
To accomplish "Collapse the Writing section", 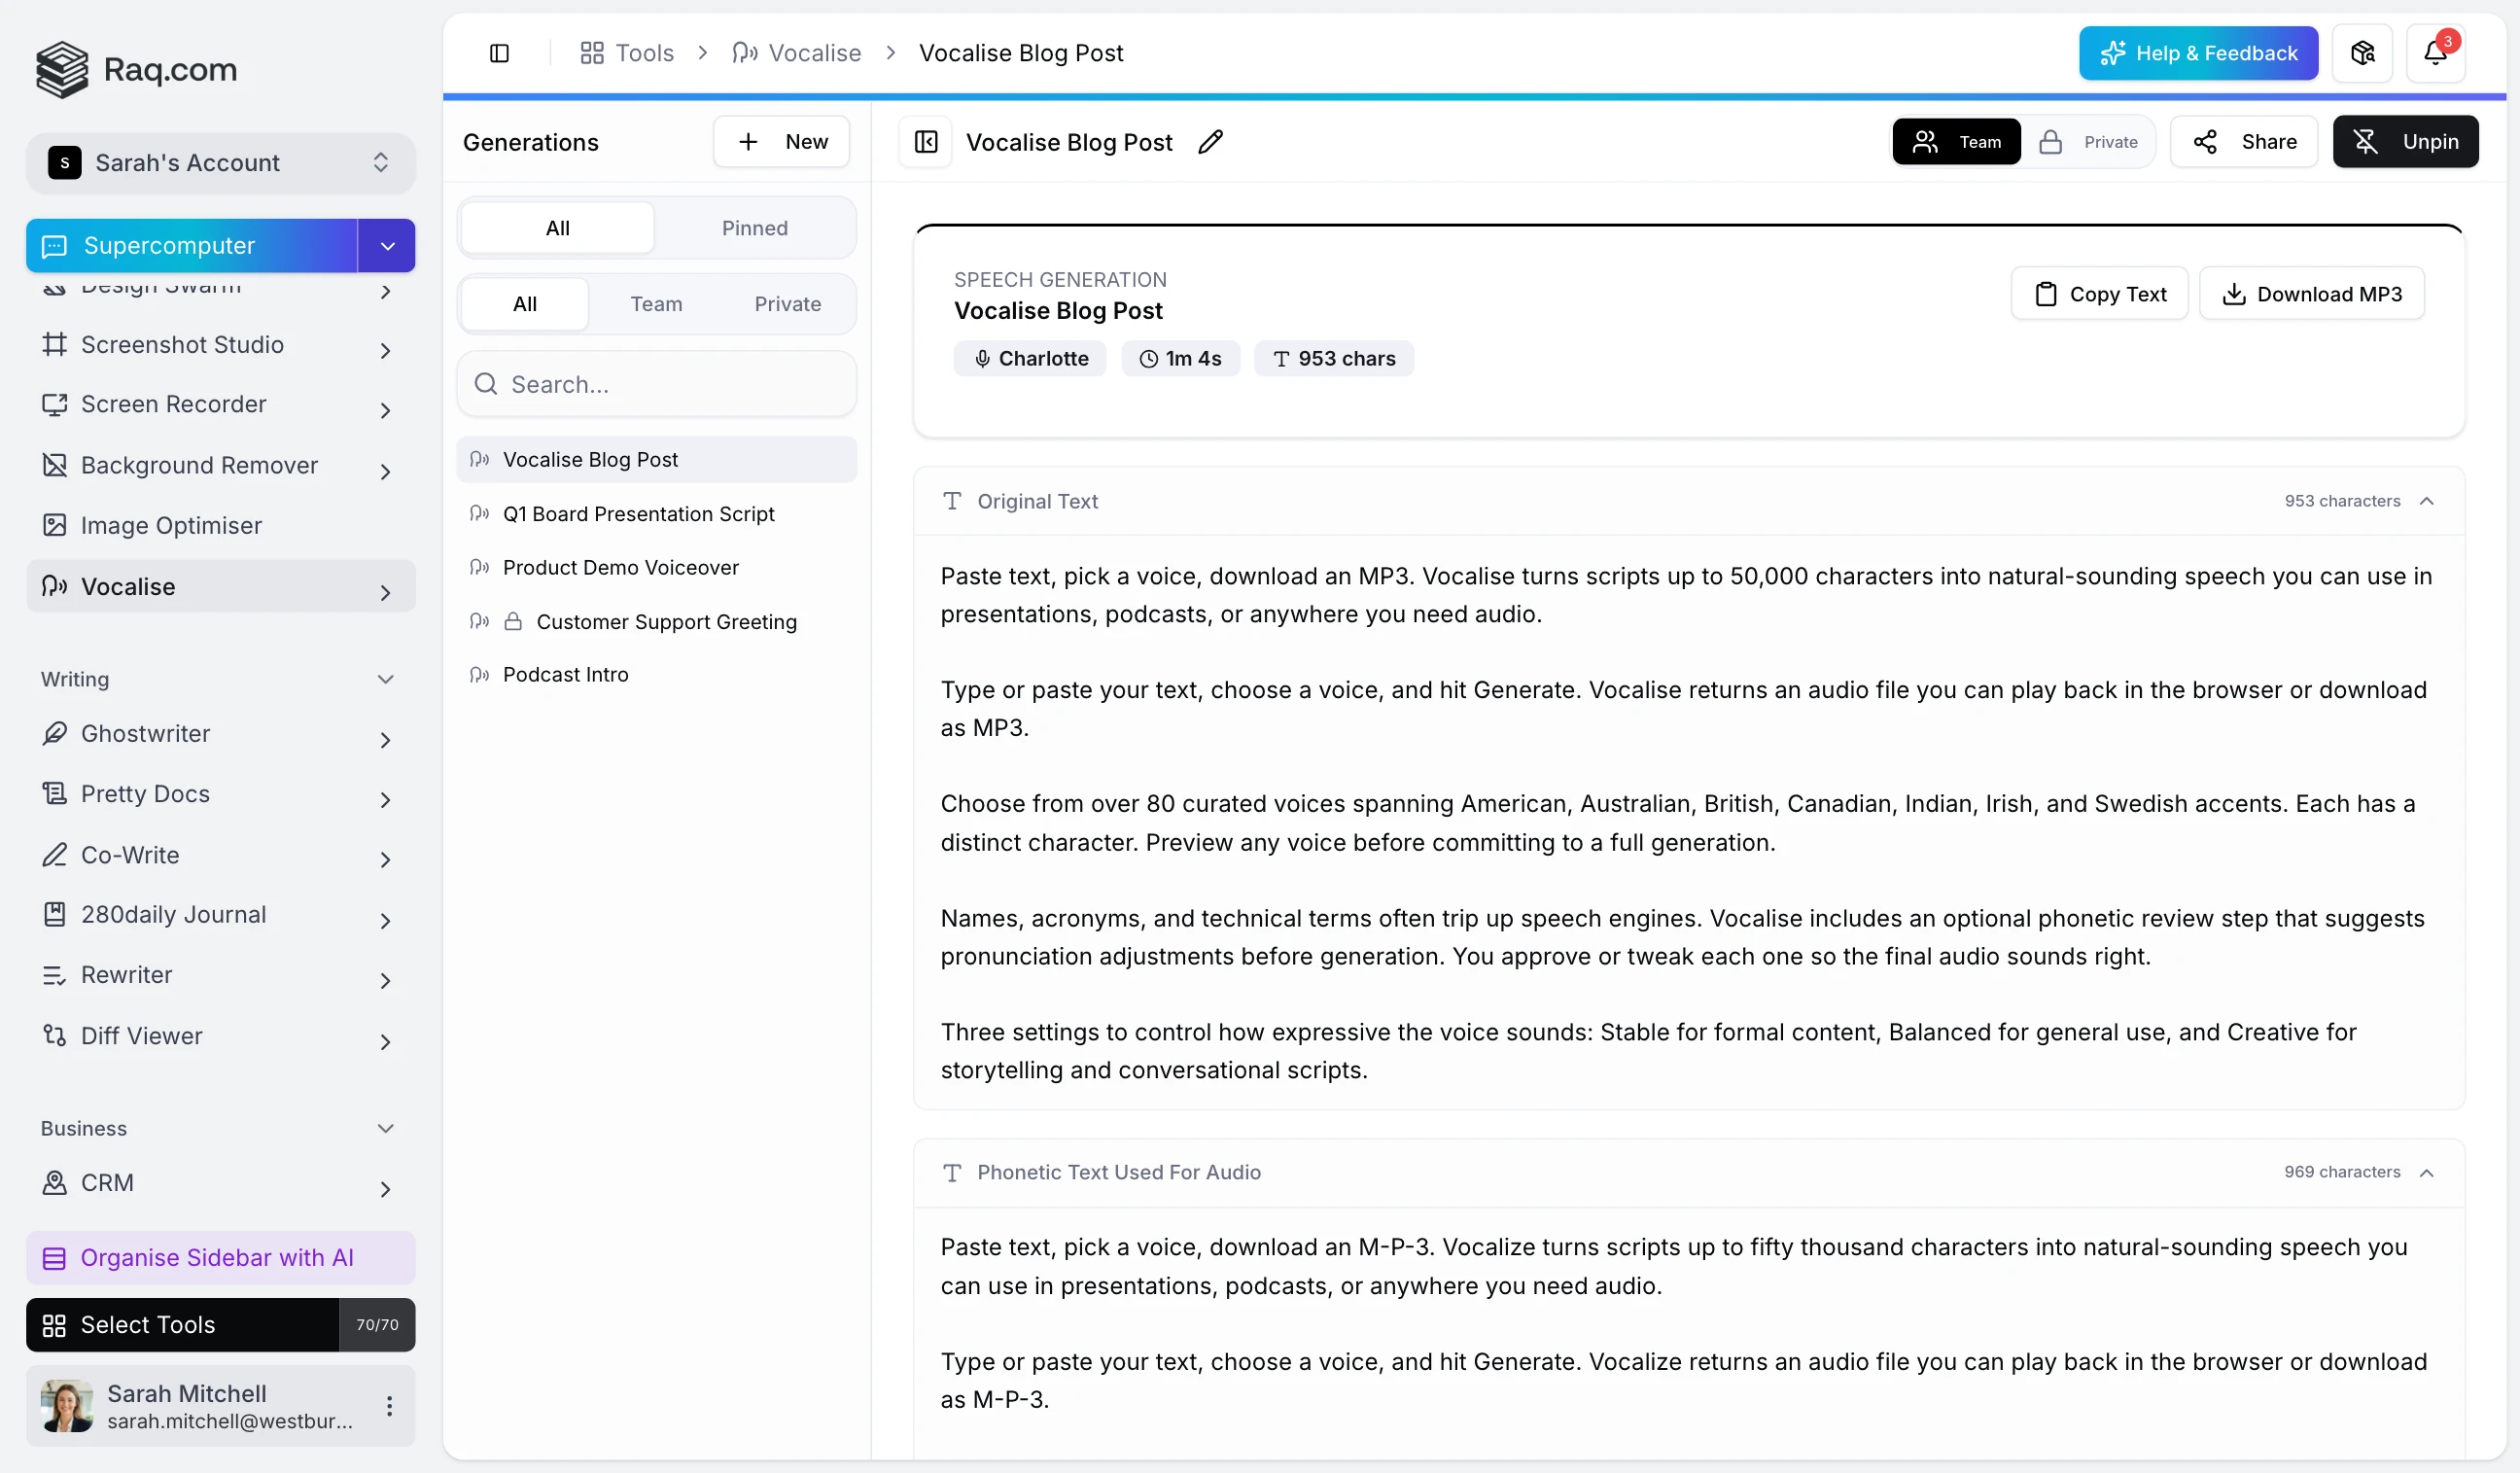I will 385,679.
